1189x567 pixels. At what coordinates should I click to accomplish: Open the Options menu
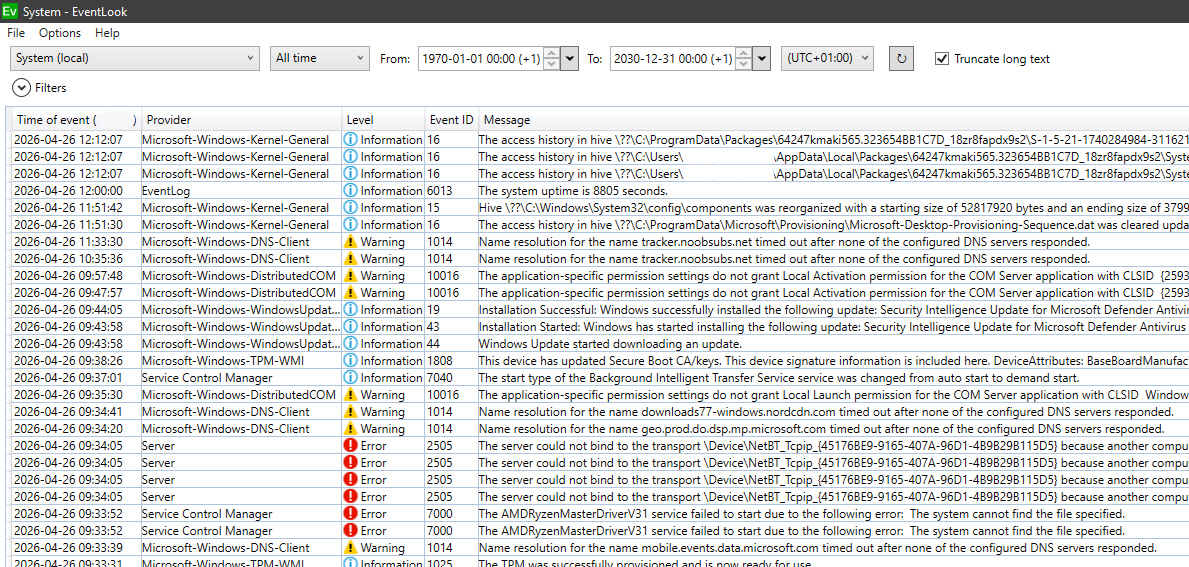pyautogui.click(x=60, y=33)
